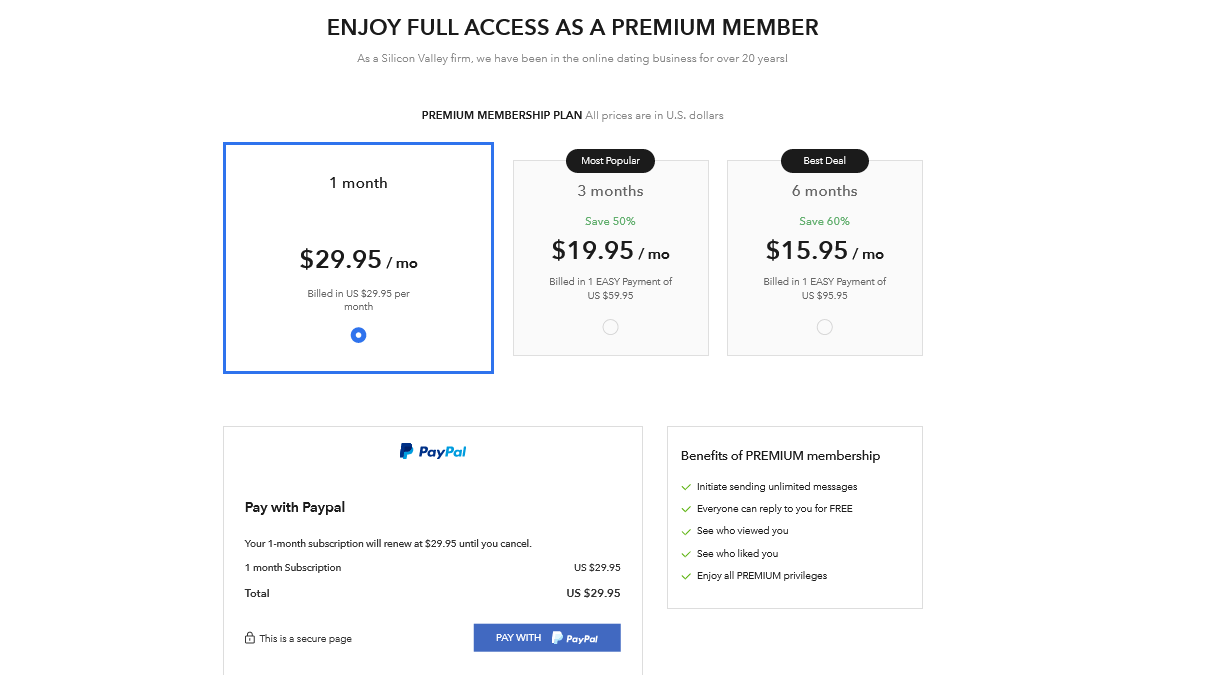This screenshot has width=1225, height=675.
Task: Click the Pay with Paypal heading
Action: click(x=295, y=507)
